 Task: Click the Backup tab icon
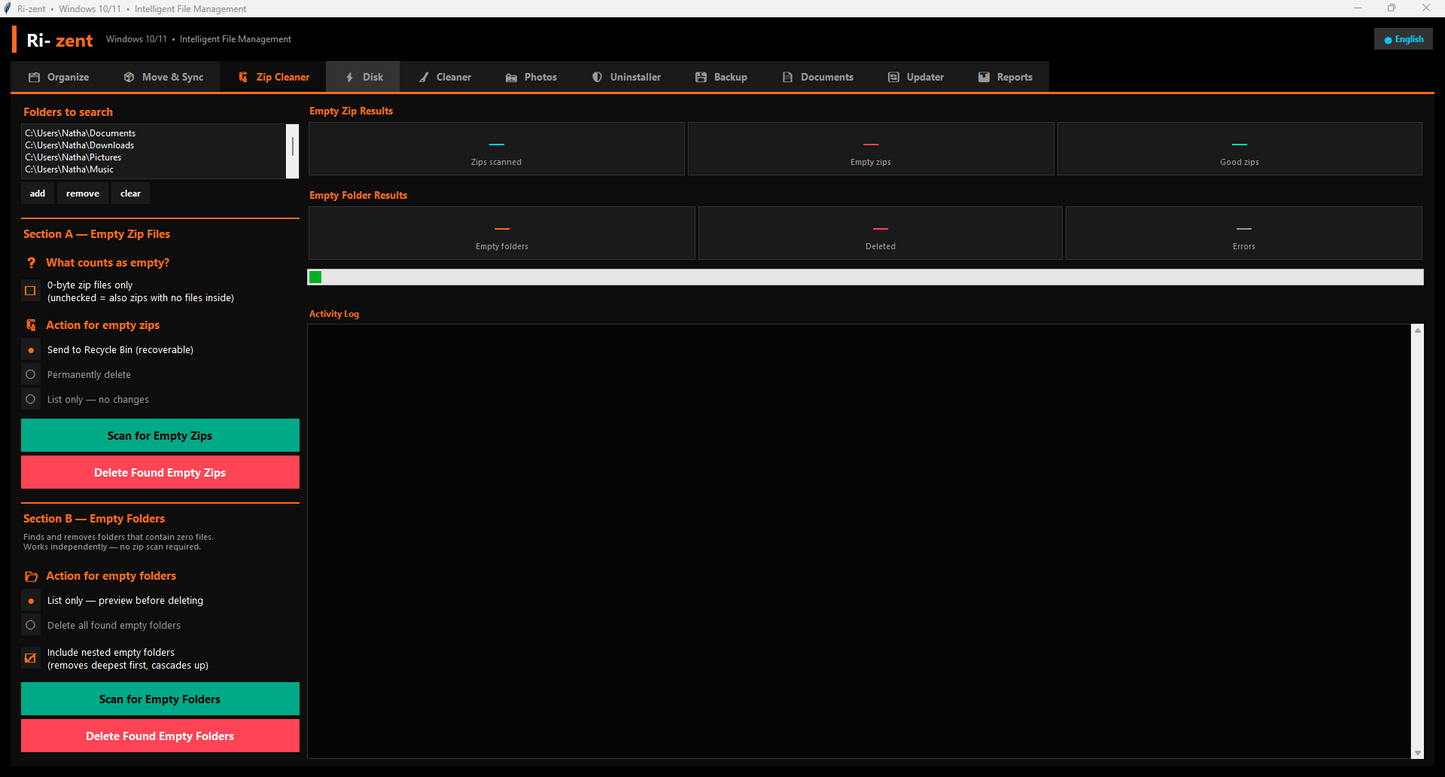(701, 77)
